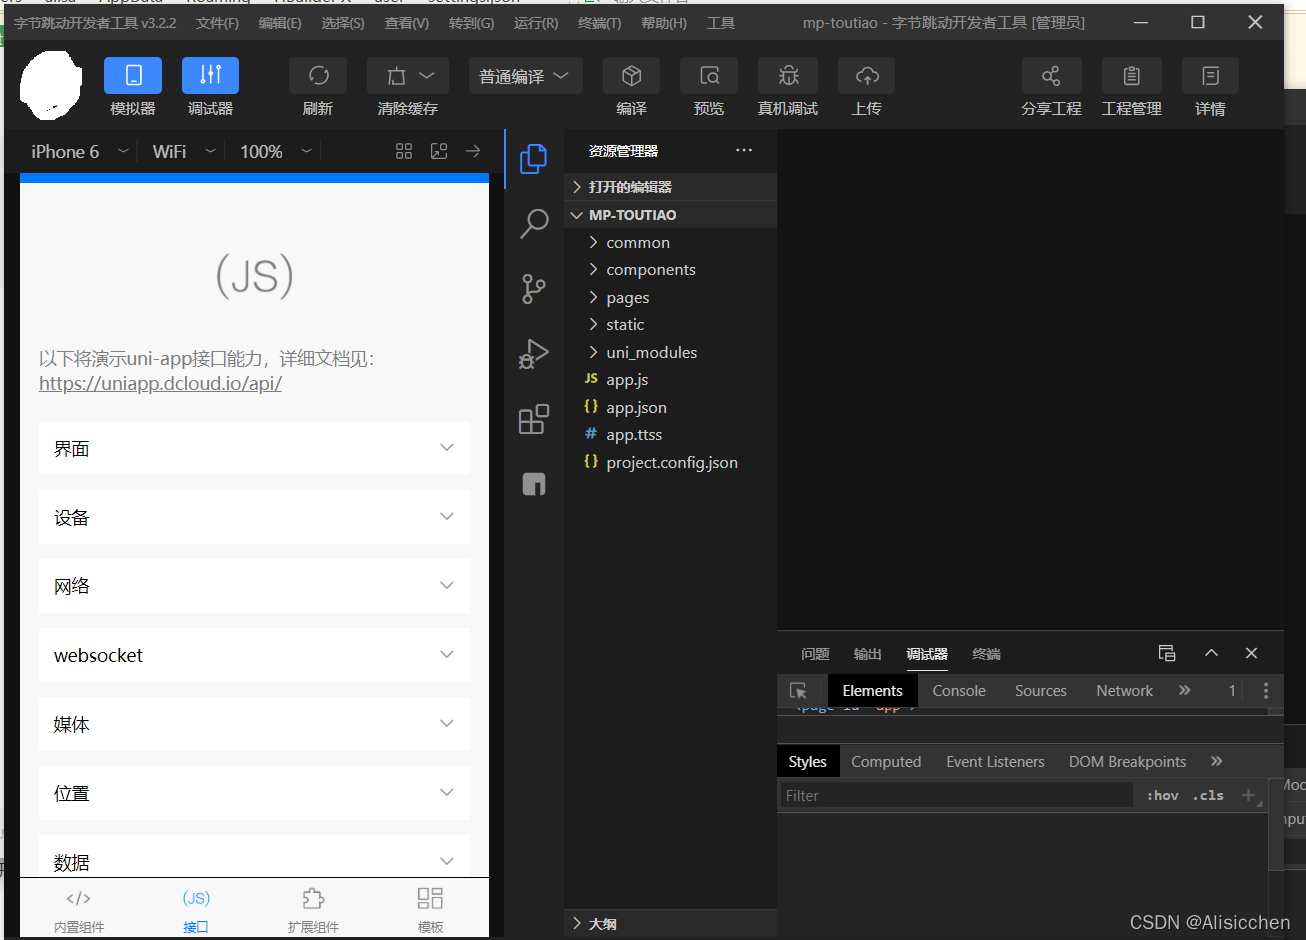
Task: Open Source Control icon in activity bar
Action: point(534,289)
